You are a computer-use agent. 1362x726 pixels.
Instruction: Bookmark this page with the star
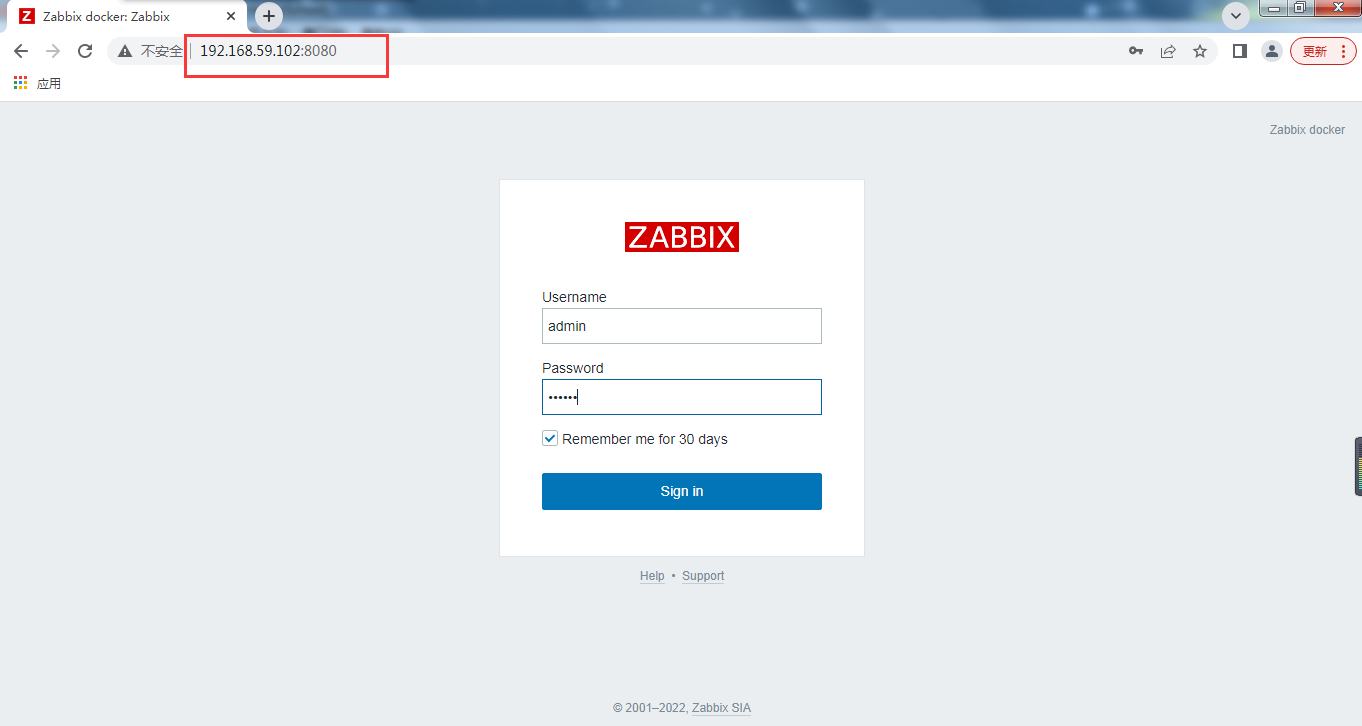[1200, 51]
